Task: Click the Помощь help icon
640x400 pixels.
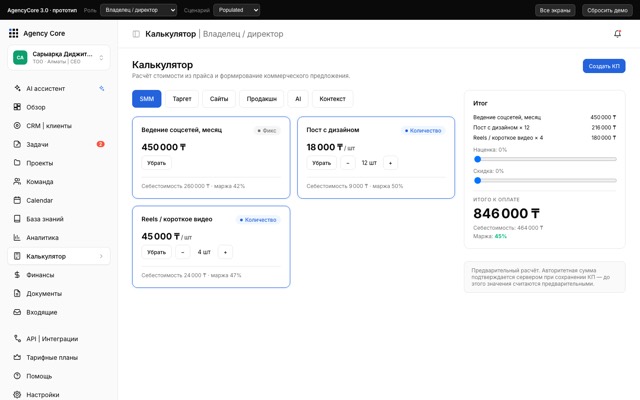Action: click(17, 376)
